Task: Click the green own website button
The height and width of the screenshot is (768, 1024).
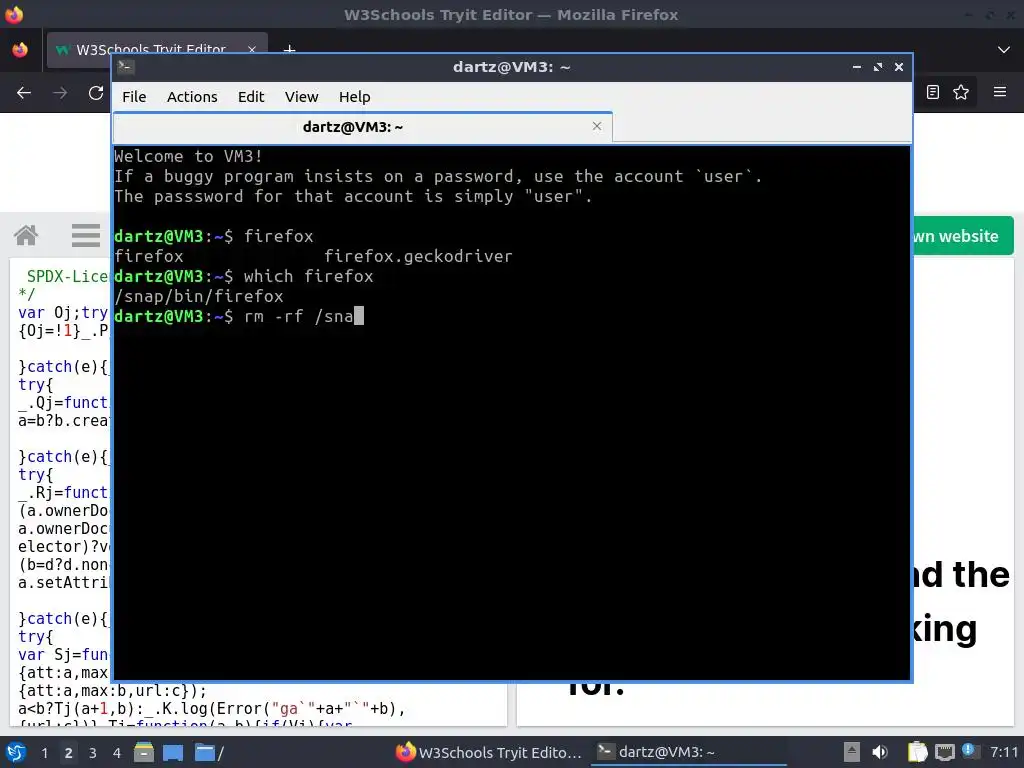Action: (963, 236)
